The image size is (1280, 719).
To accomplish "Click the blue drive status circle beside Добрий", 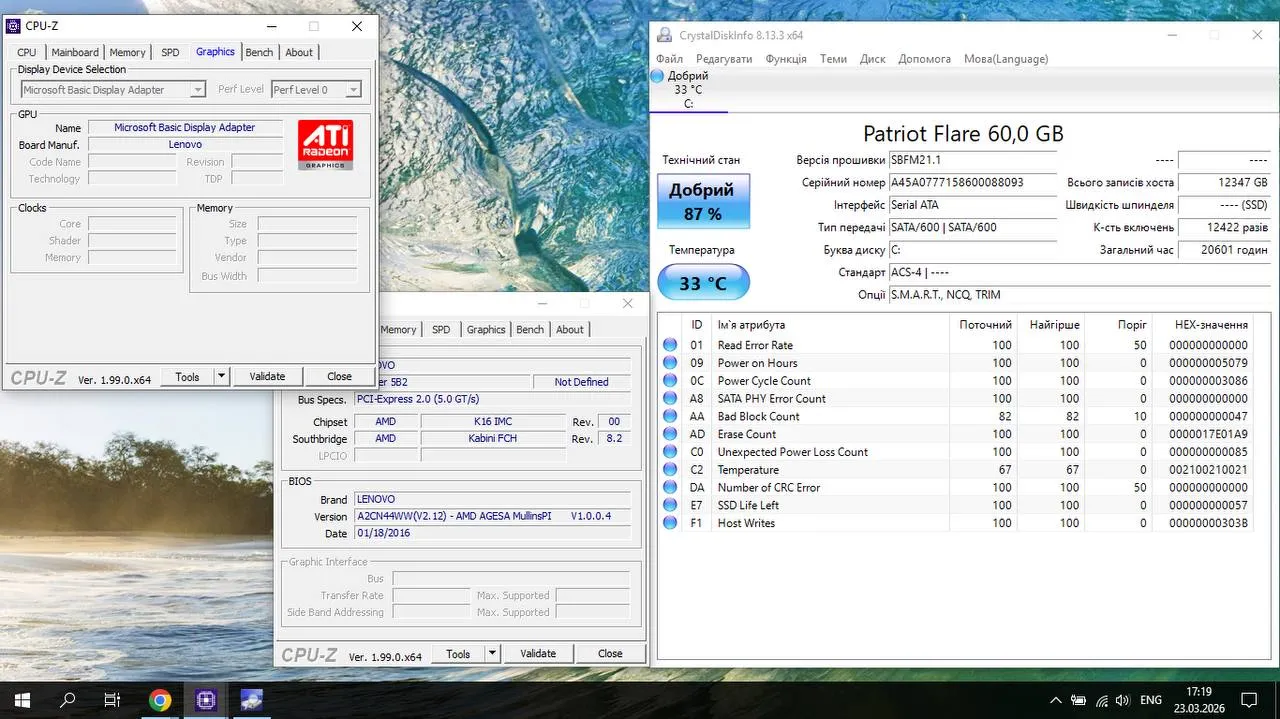I will tap(657, 76).
